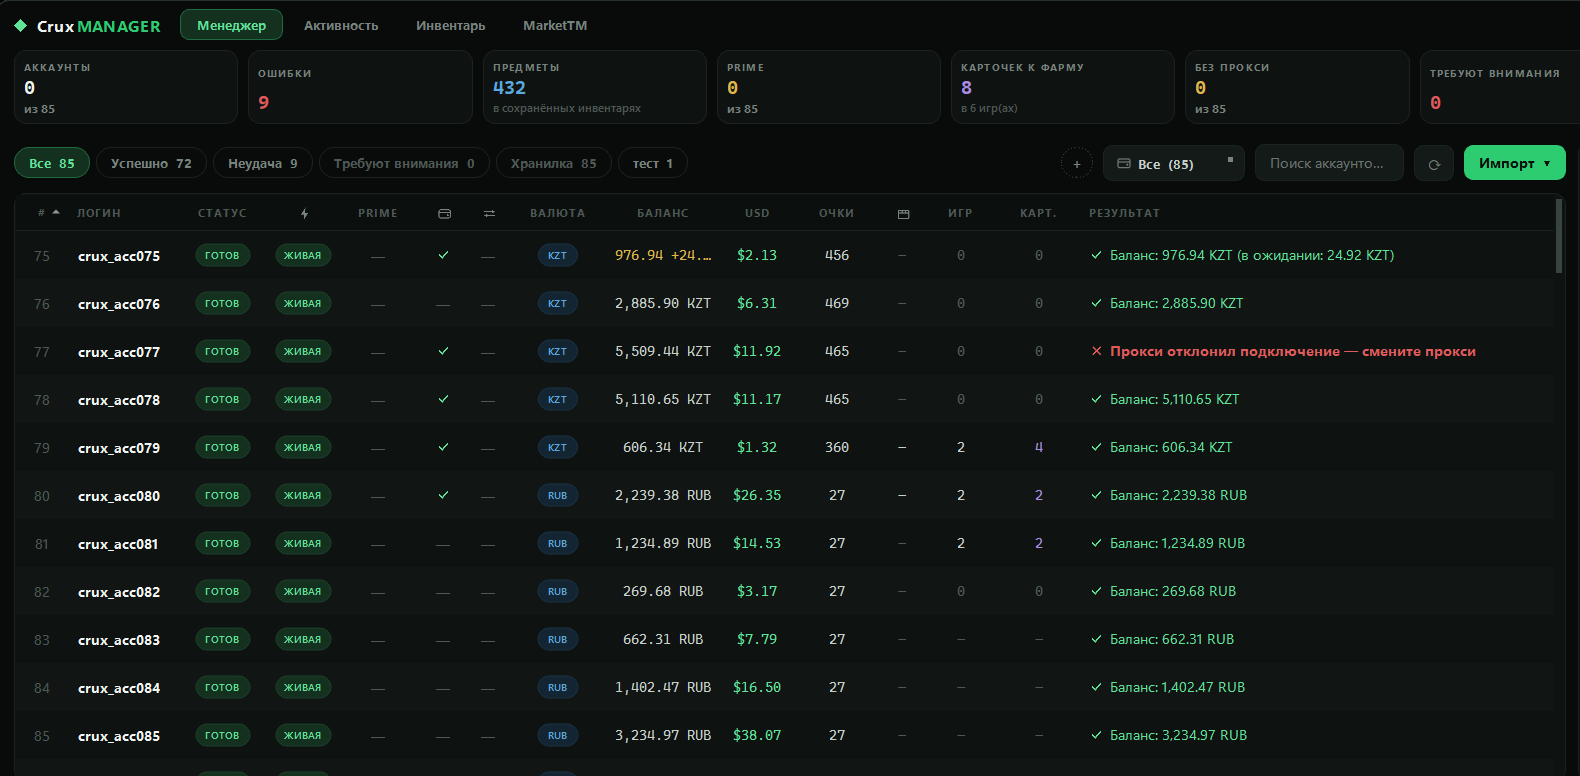This screenshot has height=776, width=1580.
Task: Click the wallet checkmark in crux_acc078 row
Action: pyautogui.click(x=443, y=399)
